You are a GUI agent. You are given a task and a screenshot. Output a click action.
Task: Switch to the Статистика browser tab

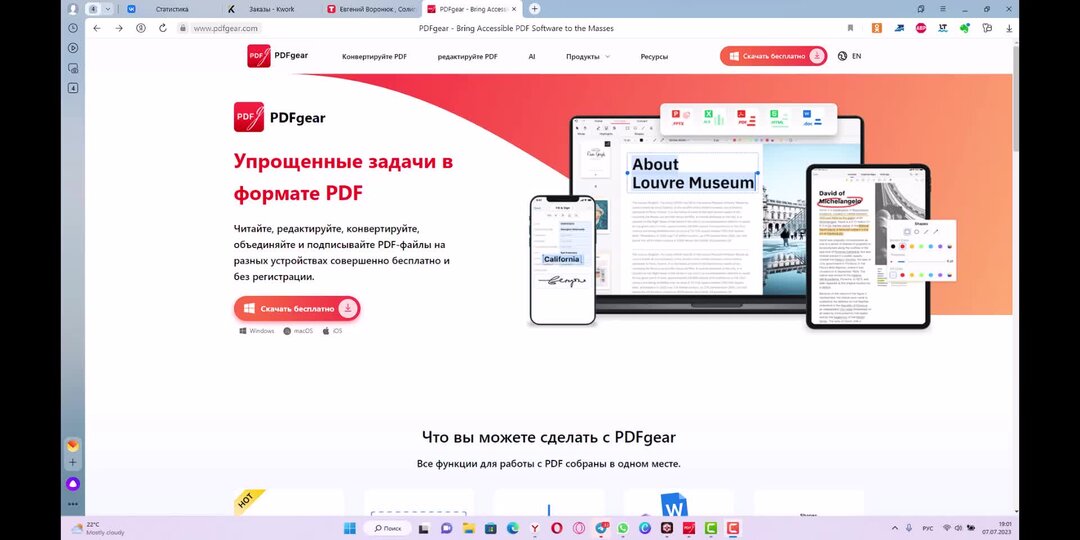pyautogui.click(x=171, y=9)
